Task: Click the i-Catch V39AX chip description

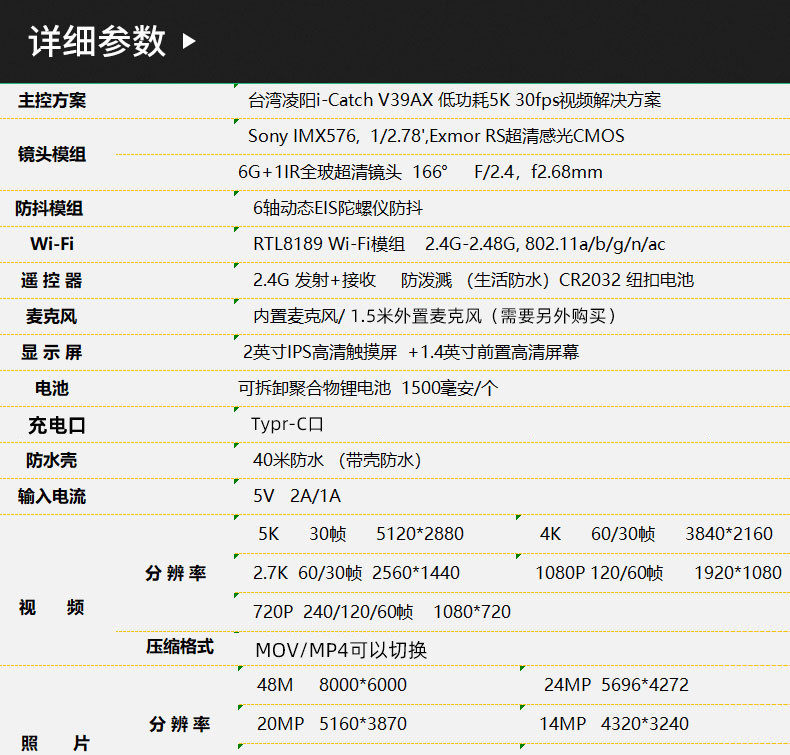Action: click(x=454, y=100)
